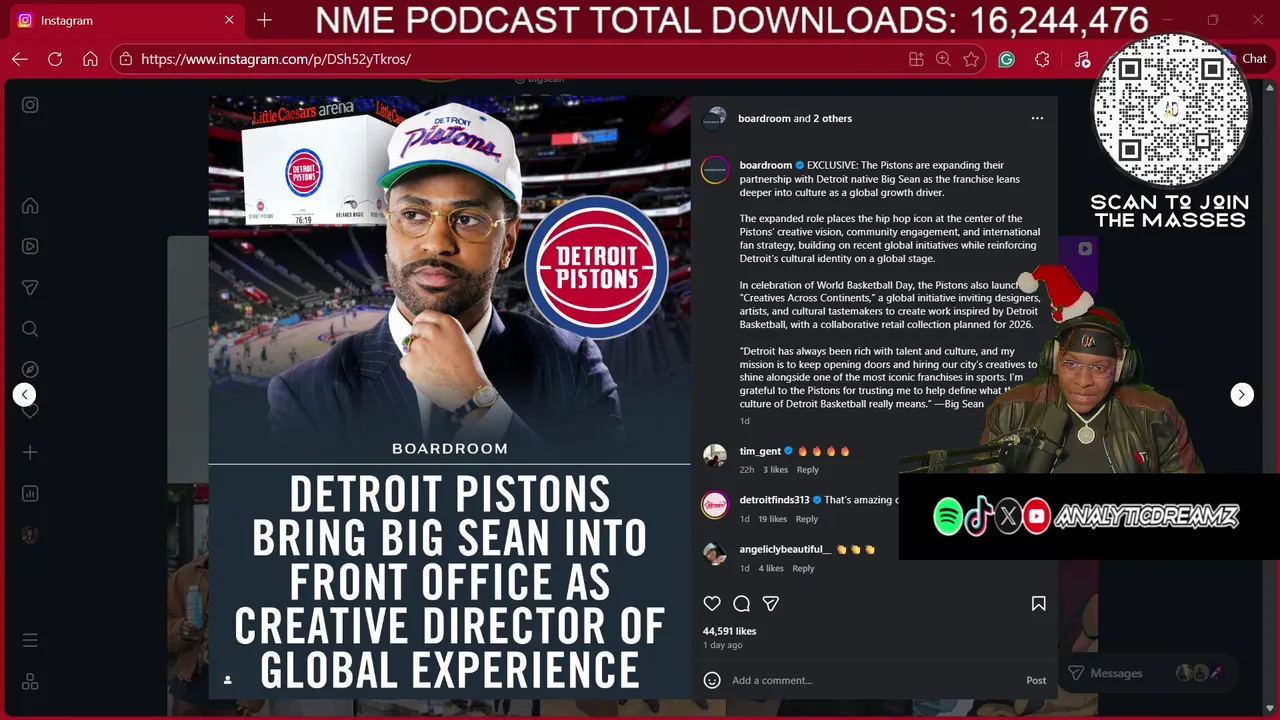Click the browser Back arrow
Image resolution: width=1280 pixels, height=720 pixels.
(20, 59)
